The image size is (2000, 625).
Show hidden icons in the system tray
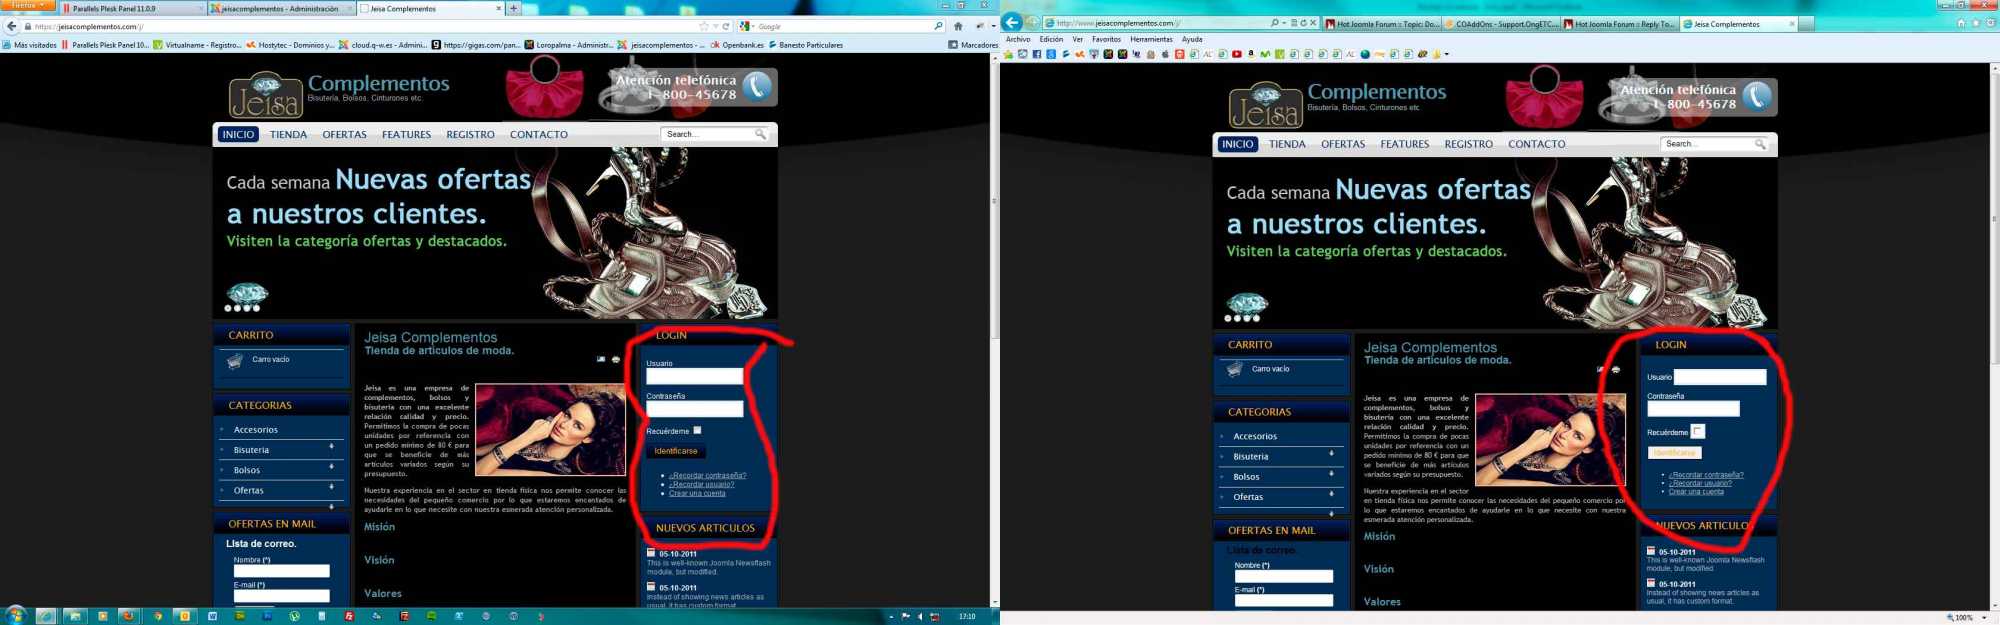point(891,616)
